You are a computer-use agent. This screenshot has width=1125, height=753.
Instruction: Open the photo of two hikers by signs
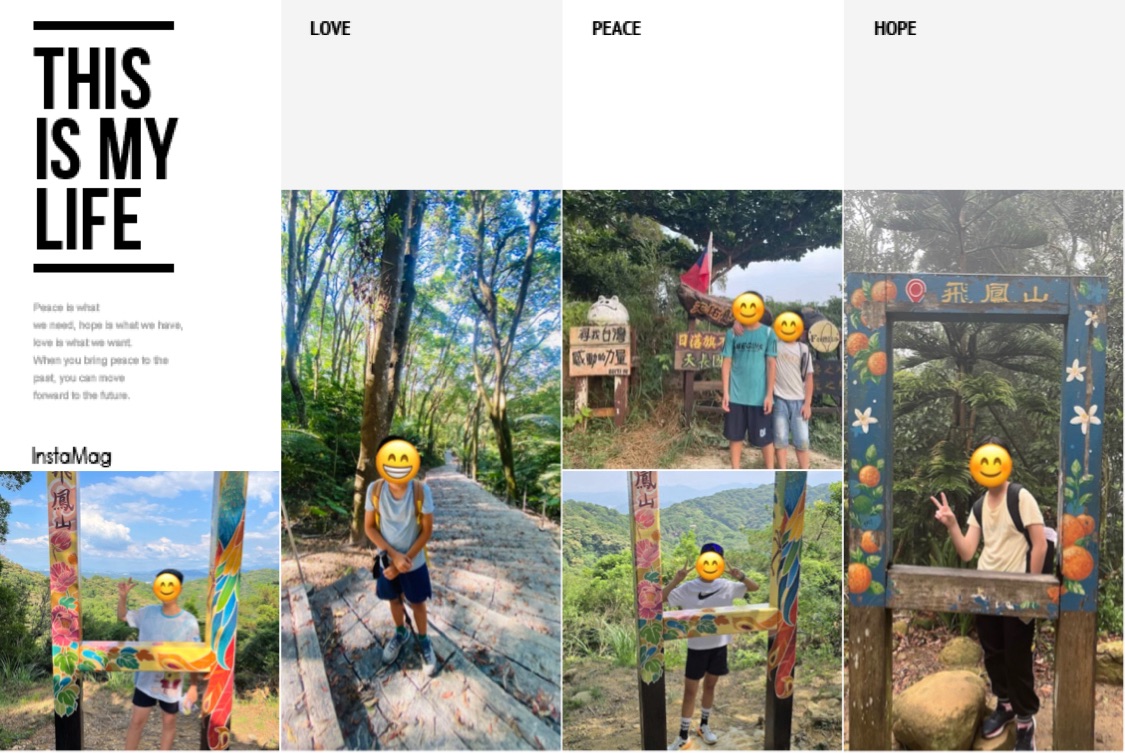pyautogui.click(x=702, y=329)
